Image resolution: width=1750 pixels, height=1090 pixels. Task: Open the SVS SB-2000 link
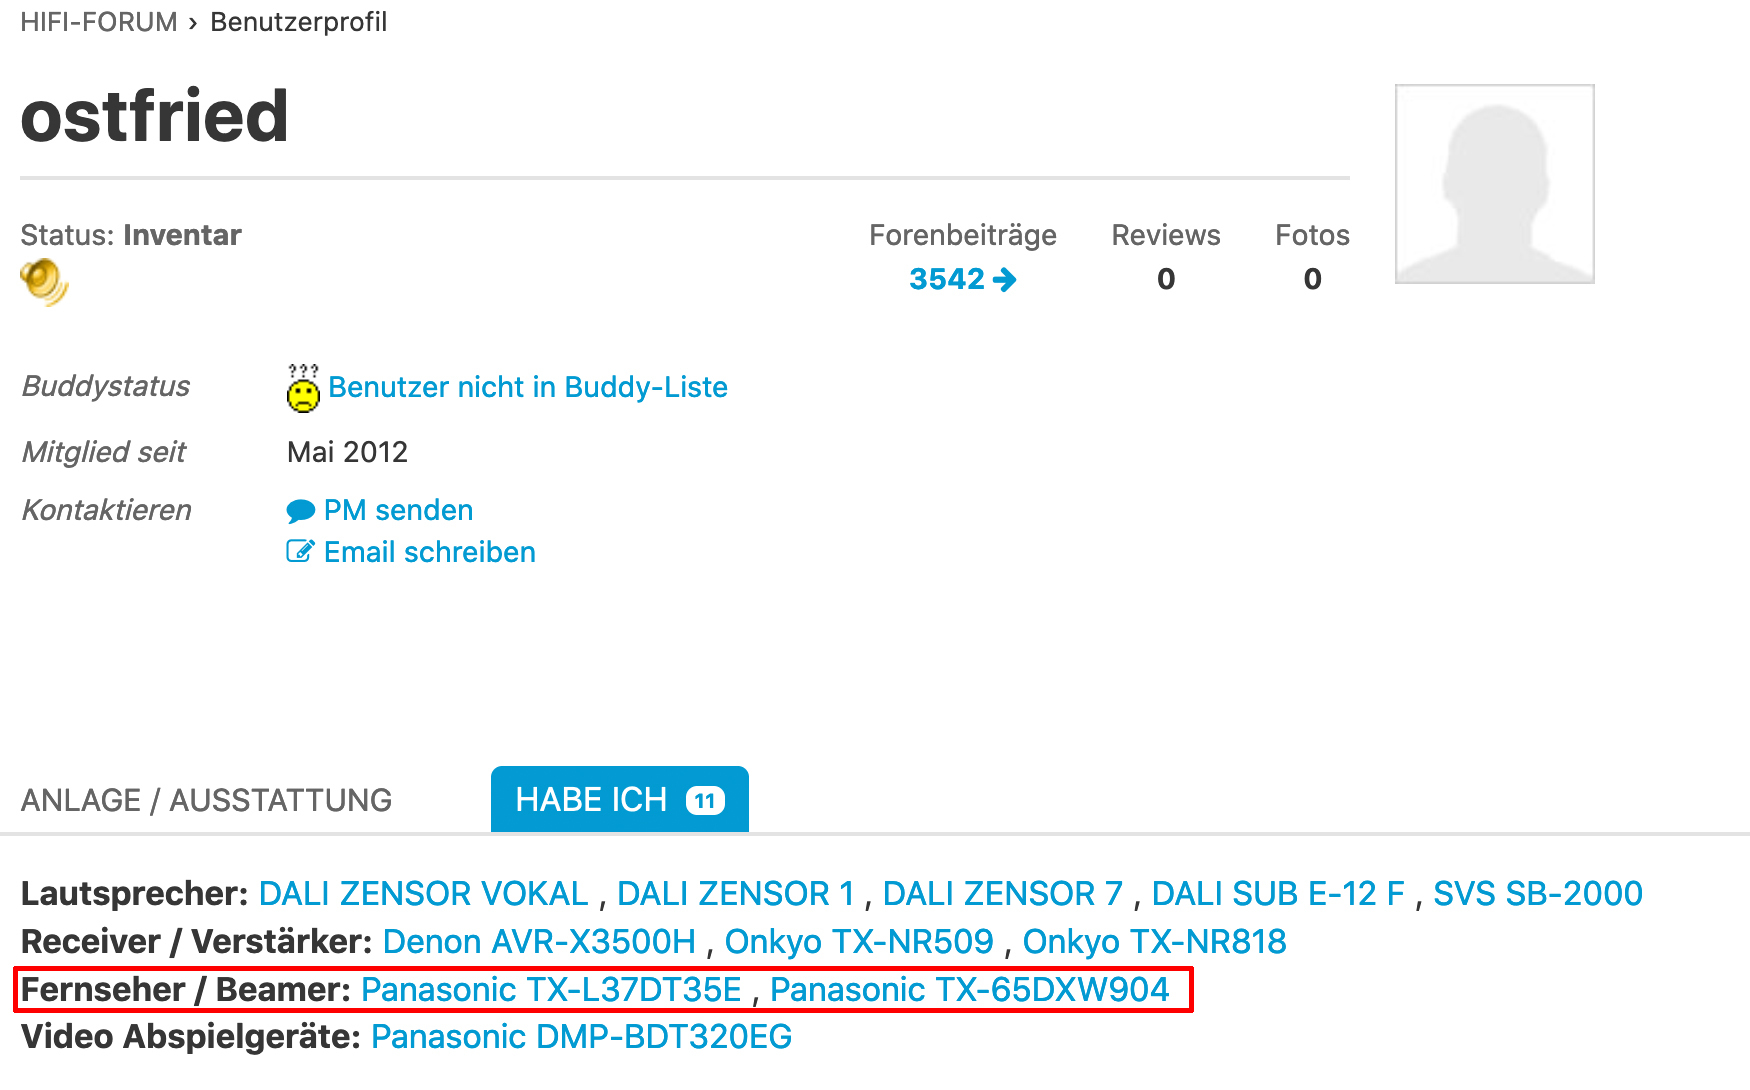click(1537, 893)
